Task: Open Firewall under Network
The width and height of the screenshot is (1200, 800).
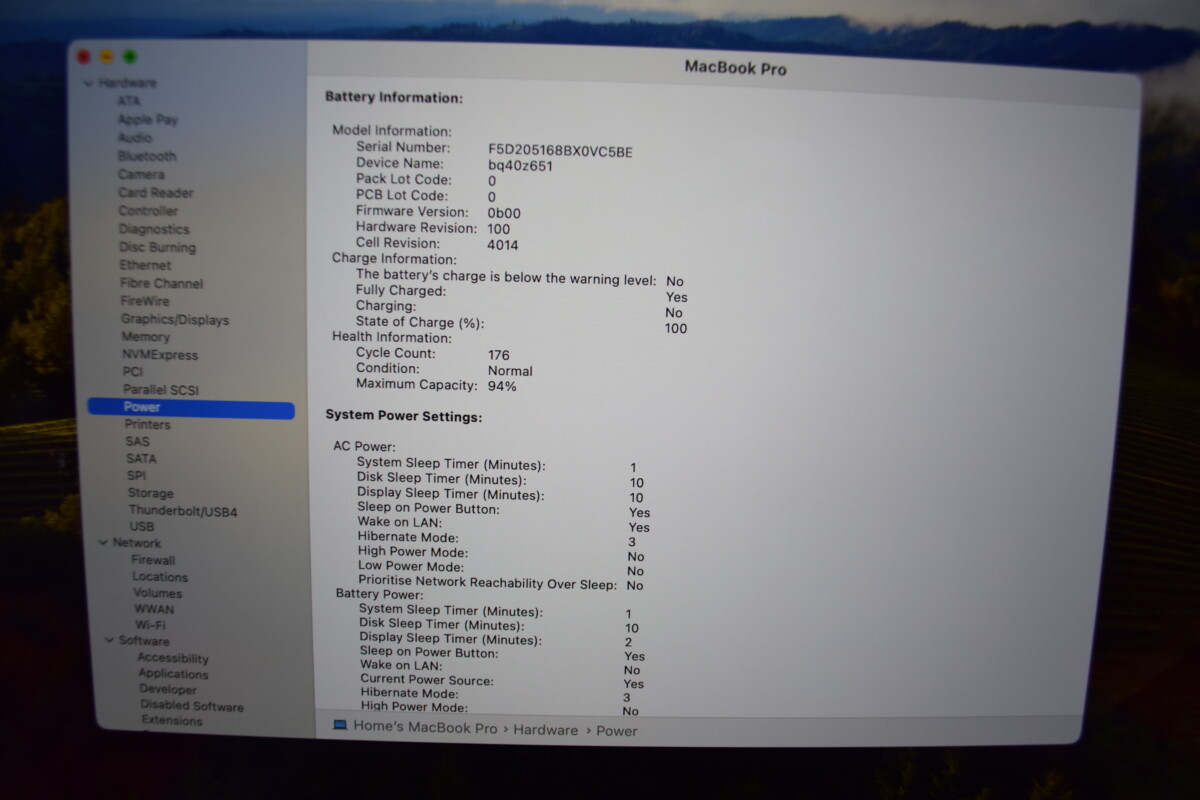Action: tap(153, 561)
